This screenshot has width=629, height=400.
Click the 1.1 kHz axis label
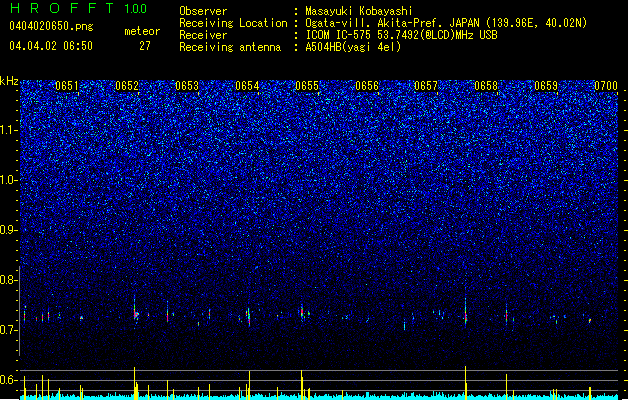(8, 130)
